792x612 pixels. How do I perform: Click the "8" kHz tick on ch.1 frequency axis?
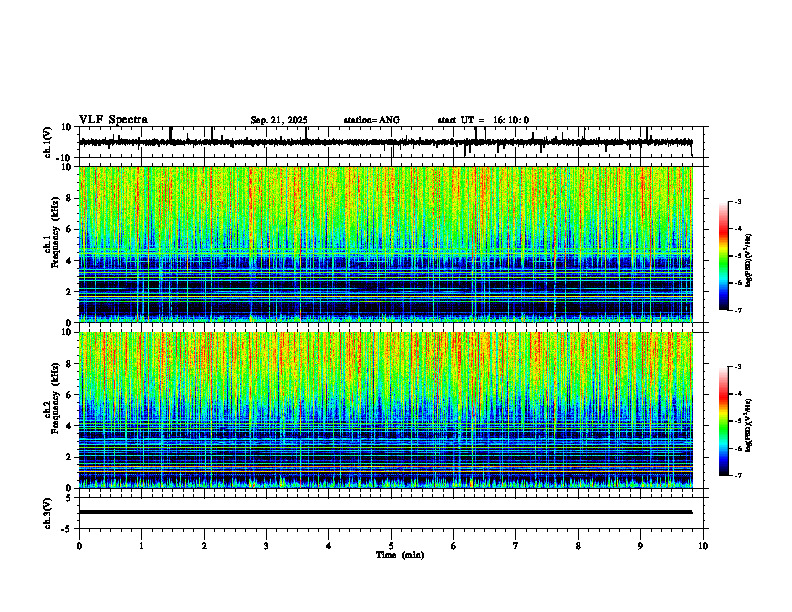click(70, 198)
